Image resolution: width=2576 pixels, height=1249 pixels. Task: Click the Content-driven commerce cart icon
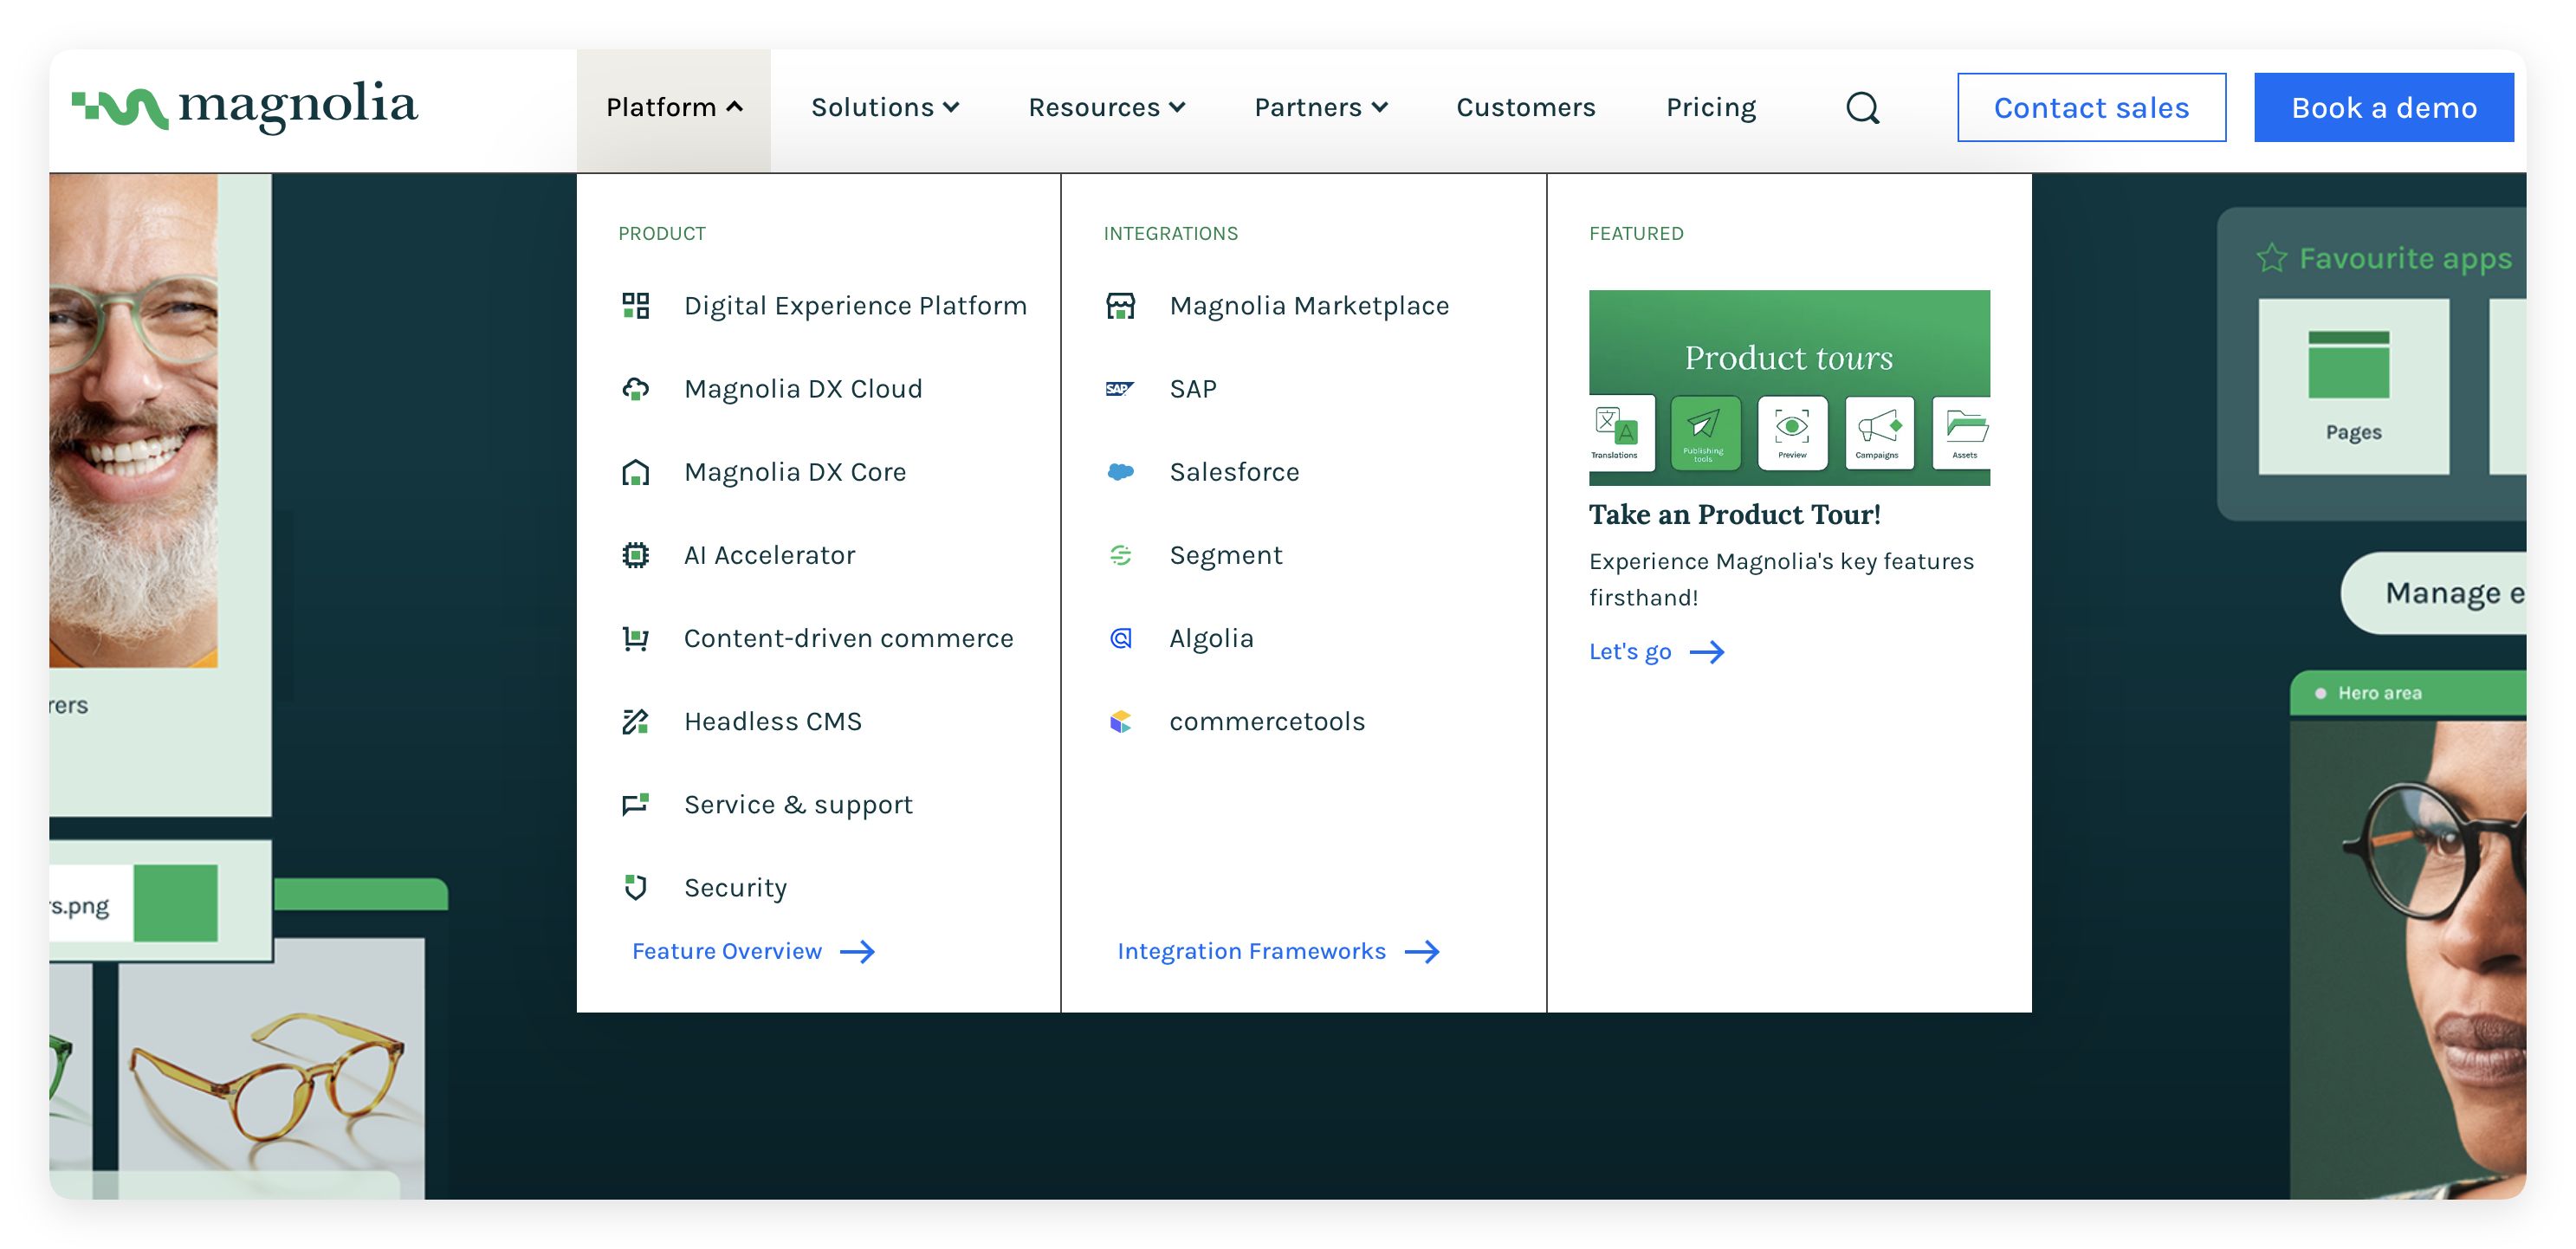636,638
